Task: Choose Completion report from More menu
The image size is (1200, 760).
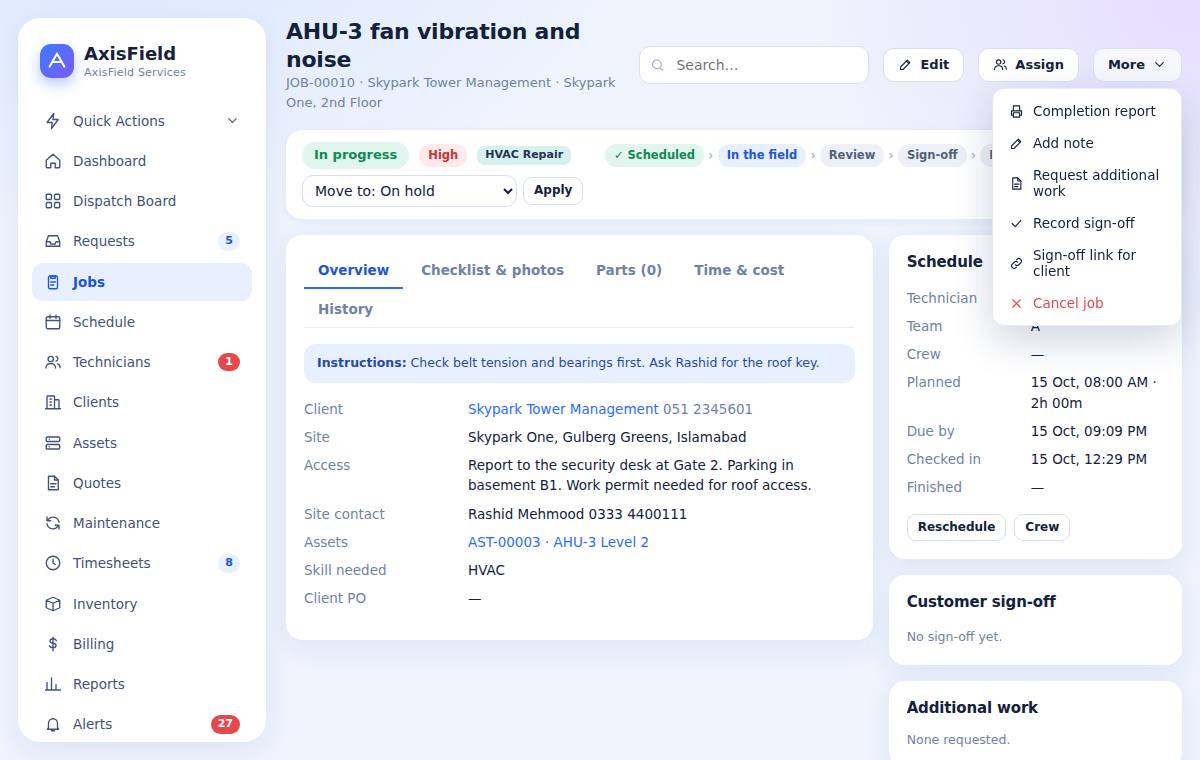Action: coord(1087,111)
